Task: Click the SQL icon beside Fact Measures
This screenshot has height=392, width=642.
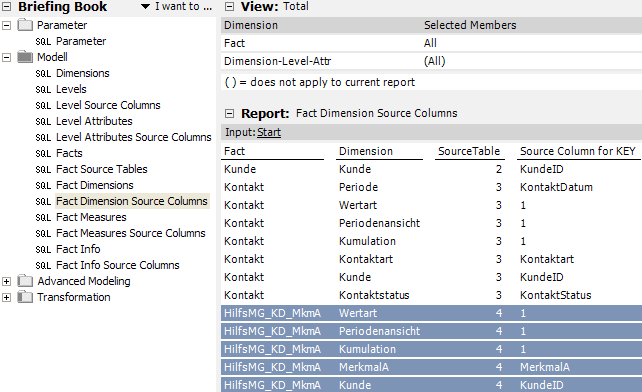Action: click(43, 218)
